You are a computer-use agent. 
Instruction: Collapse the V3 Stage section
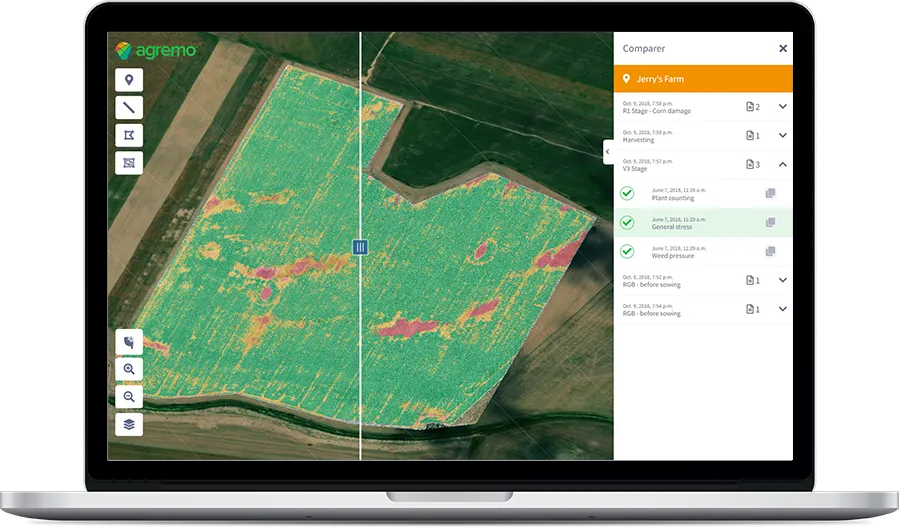point(782,164)
